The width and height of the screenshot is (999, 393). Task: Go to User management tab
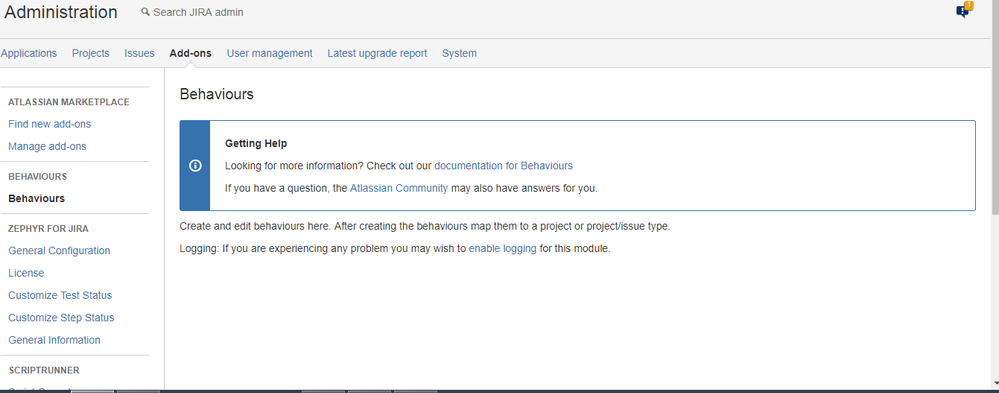click(270, 54)
